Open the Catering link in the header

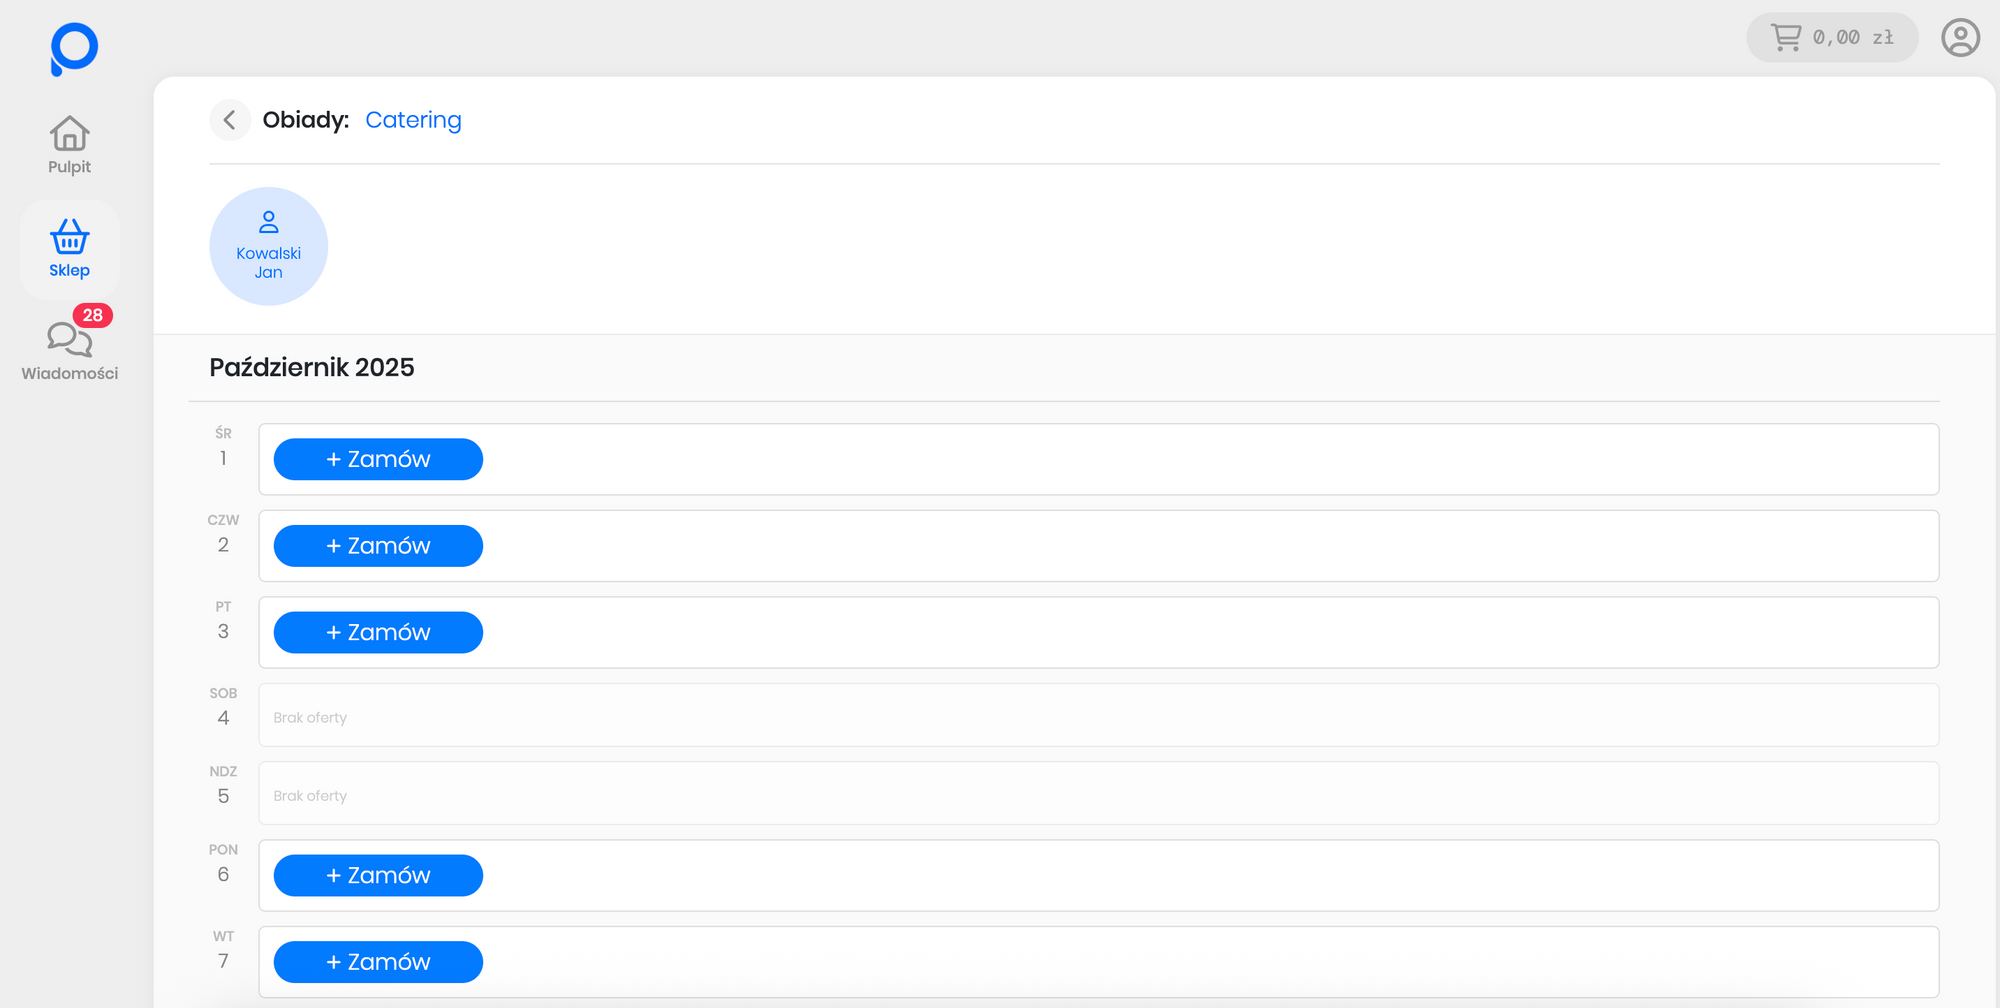pos(413,120)
